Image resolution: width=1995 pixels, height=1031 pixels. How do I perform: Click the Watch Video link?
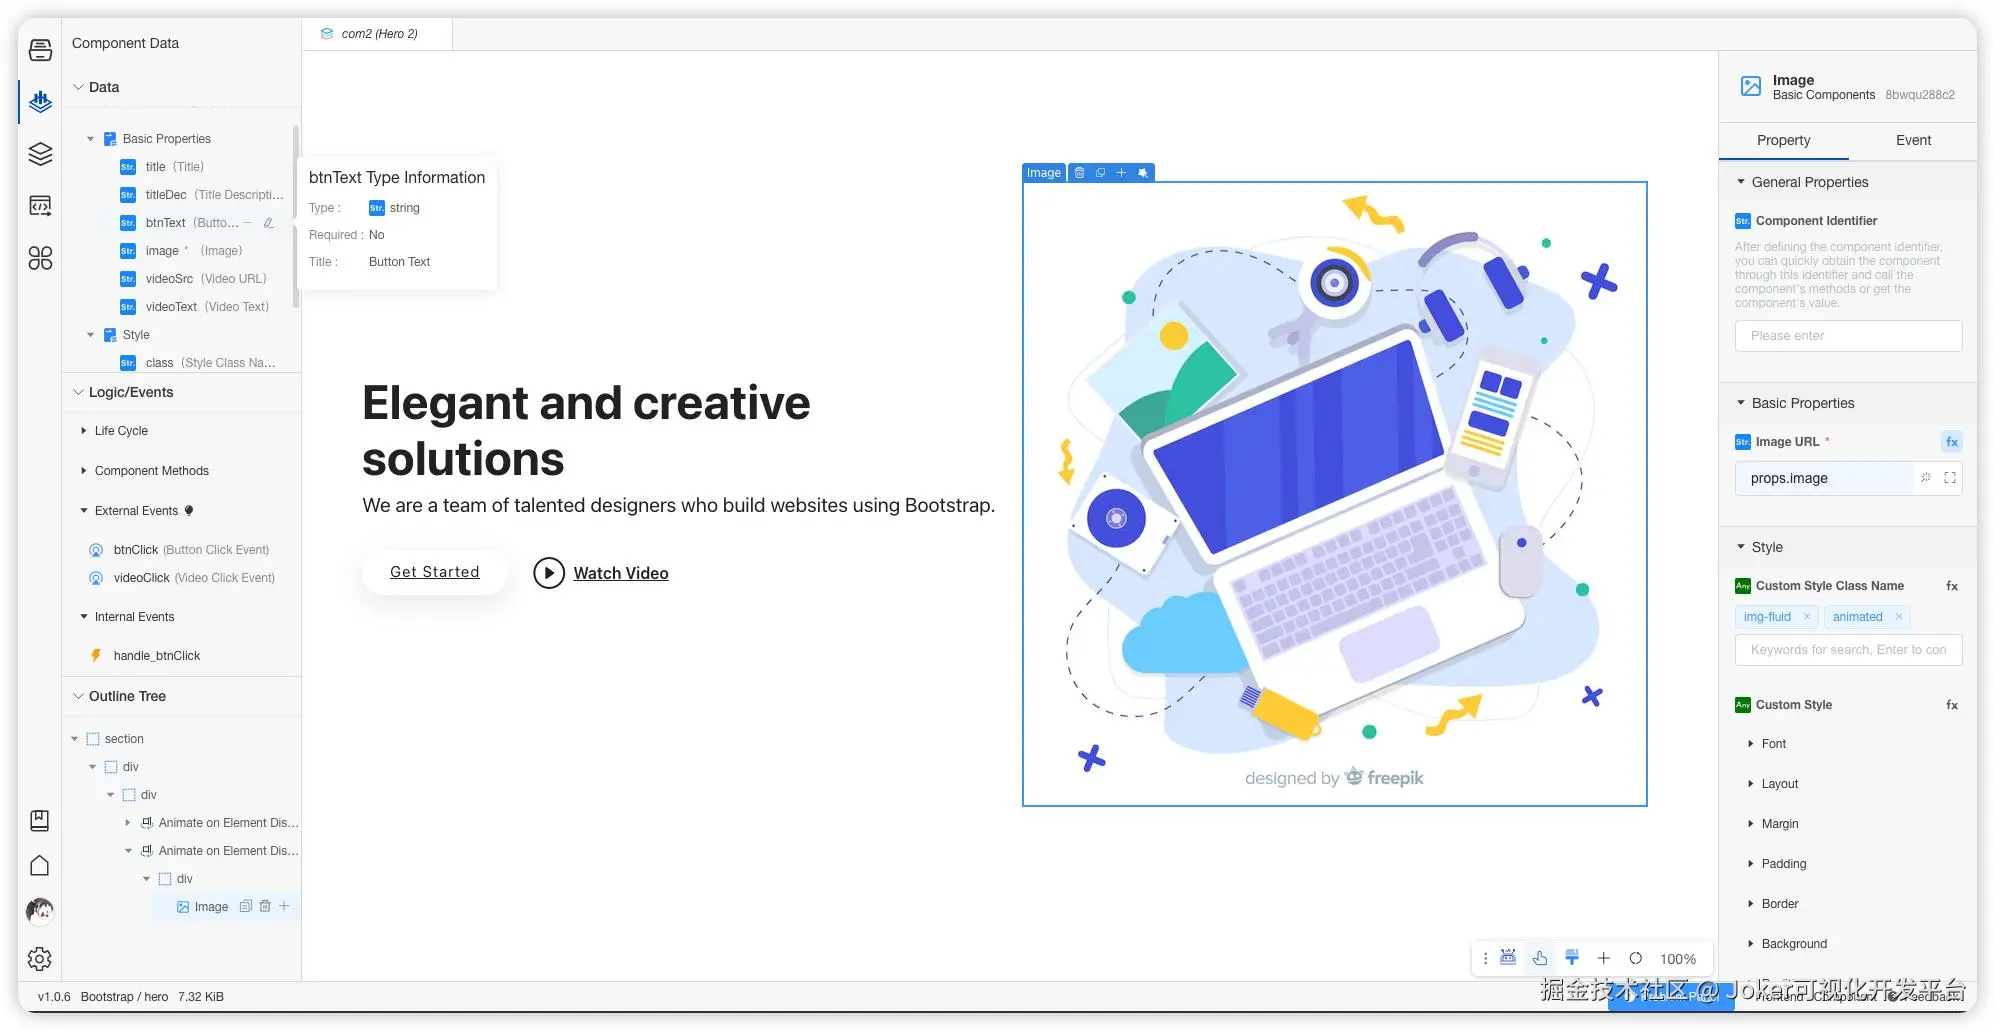tap(621, 573)
